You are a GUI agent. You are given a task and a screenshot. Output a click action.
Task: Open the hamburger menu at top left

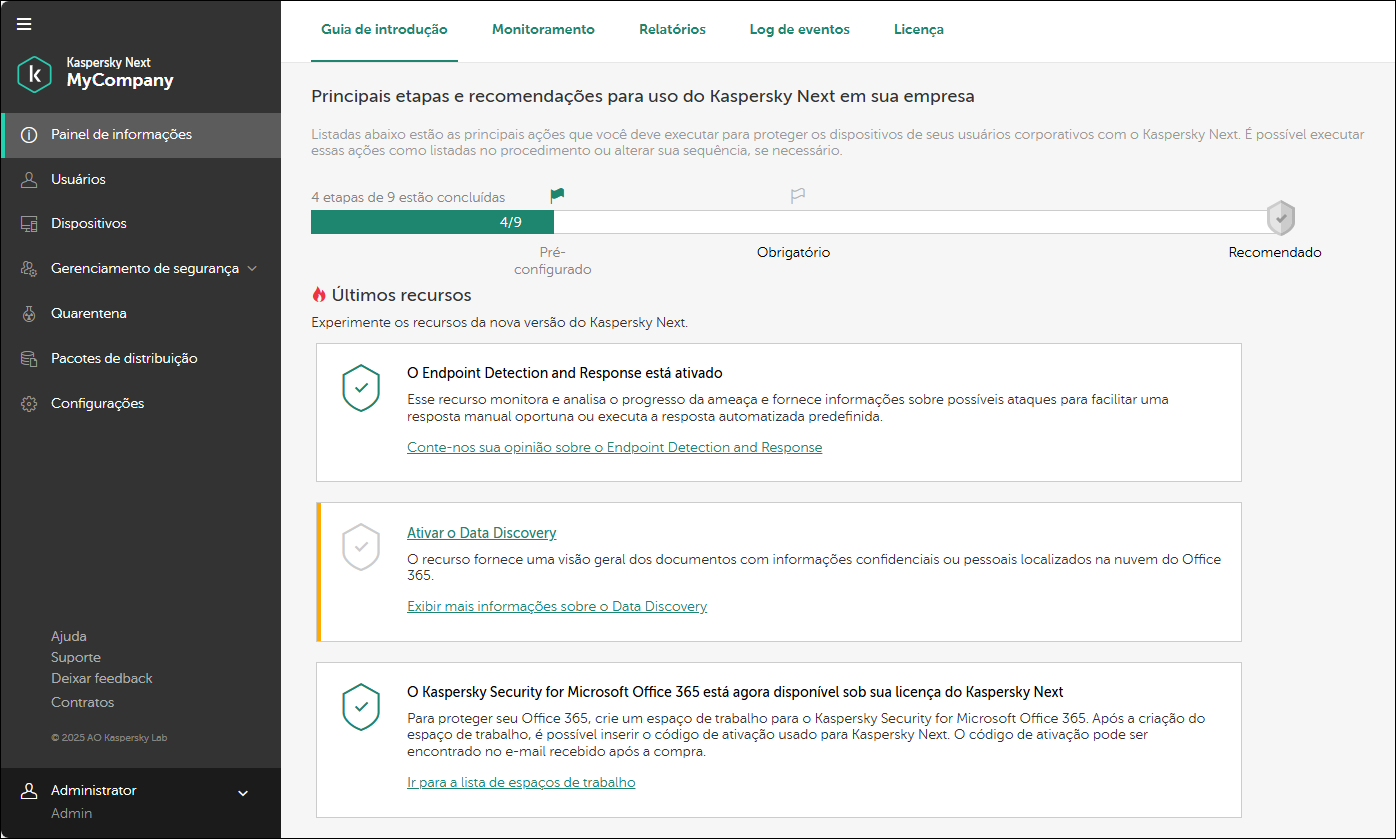23,24
